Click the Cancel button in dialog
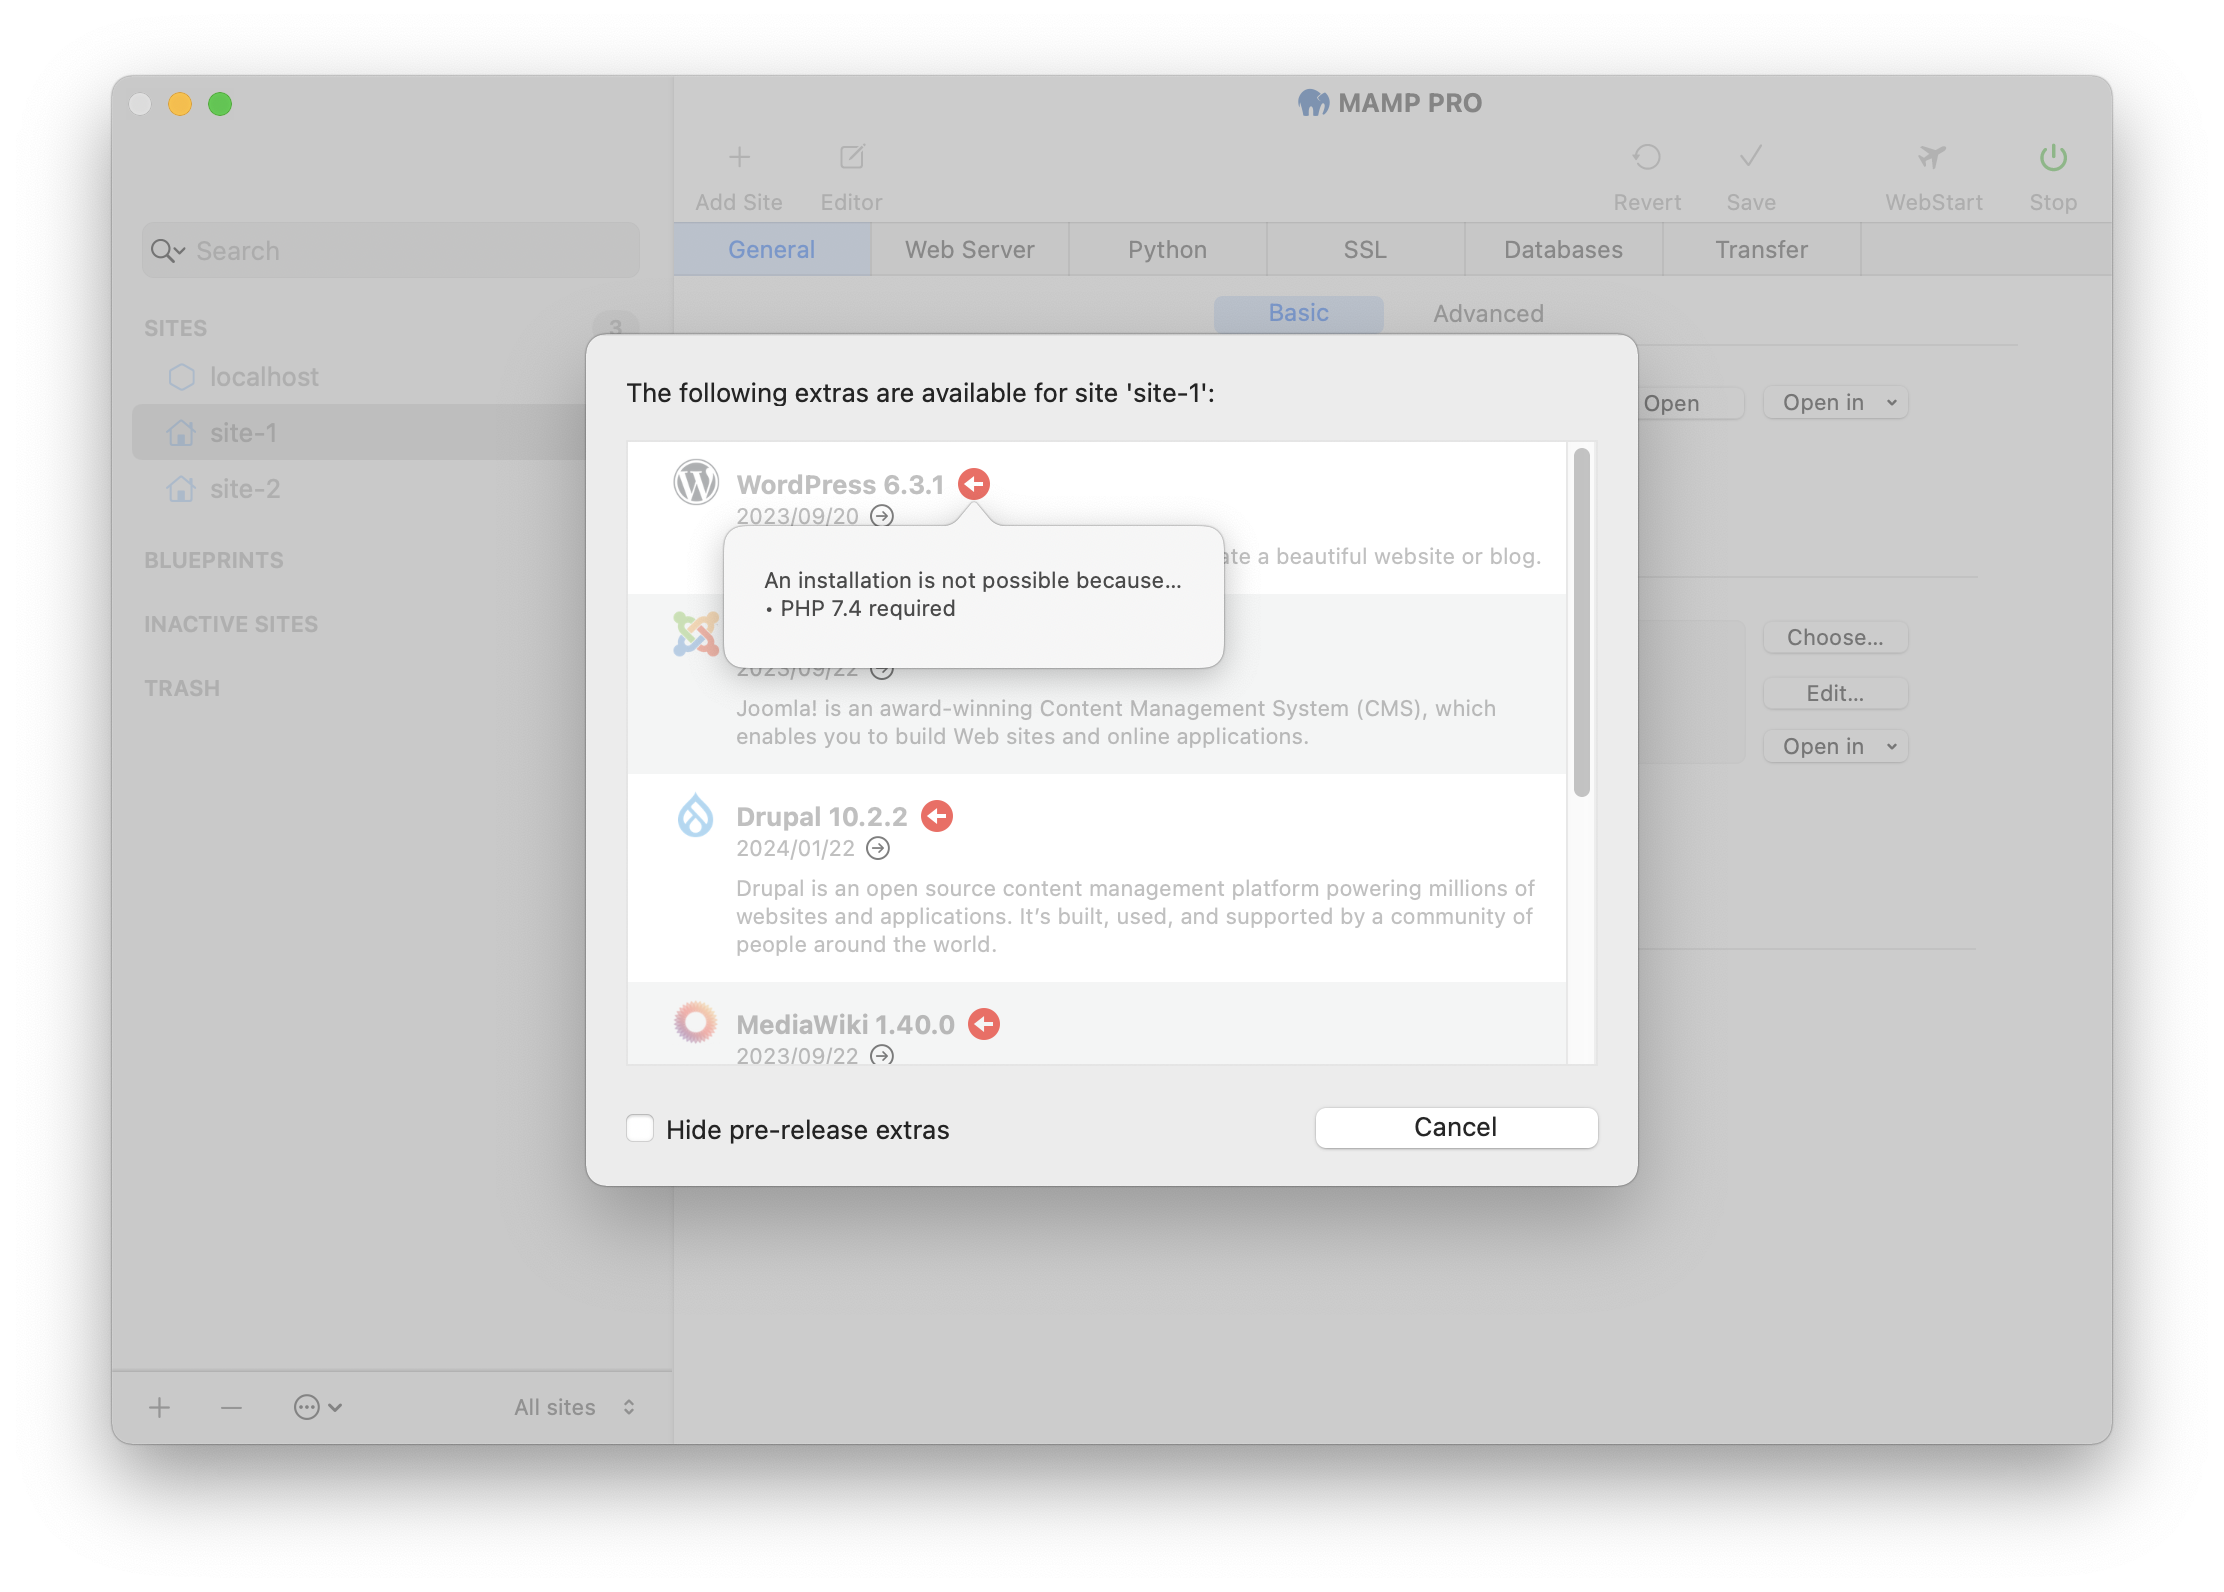The image size is (2224, 1592). [x=1456, y=1127]
